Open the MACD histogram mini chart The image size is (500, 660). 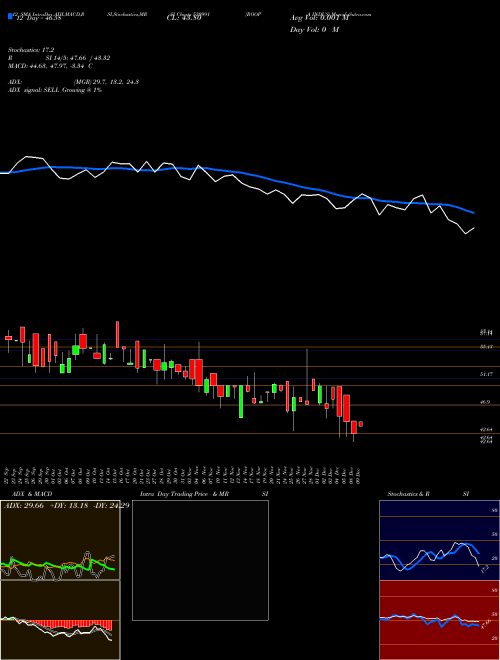[60, 620]
